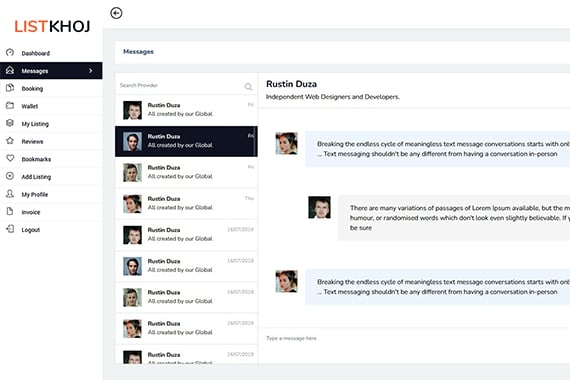Open Bookmarks from the sidebar
The width and height of the screenshot is (570, 380).
click(x=36, y=159)
